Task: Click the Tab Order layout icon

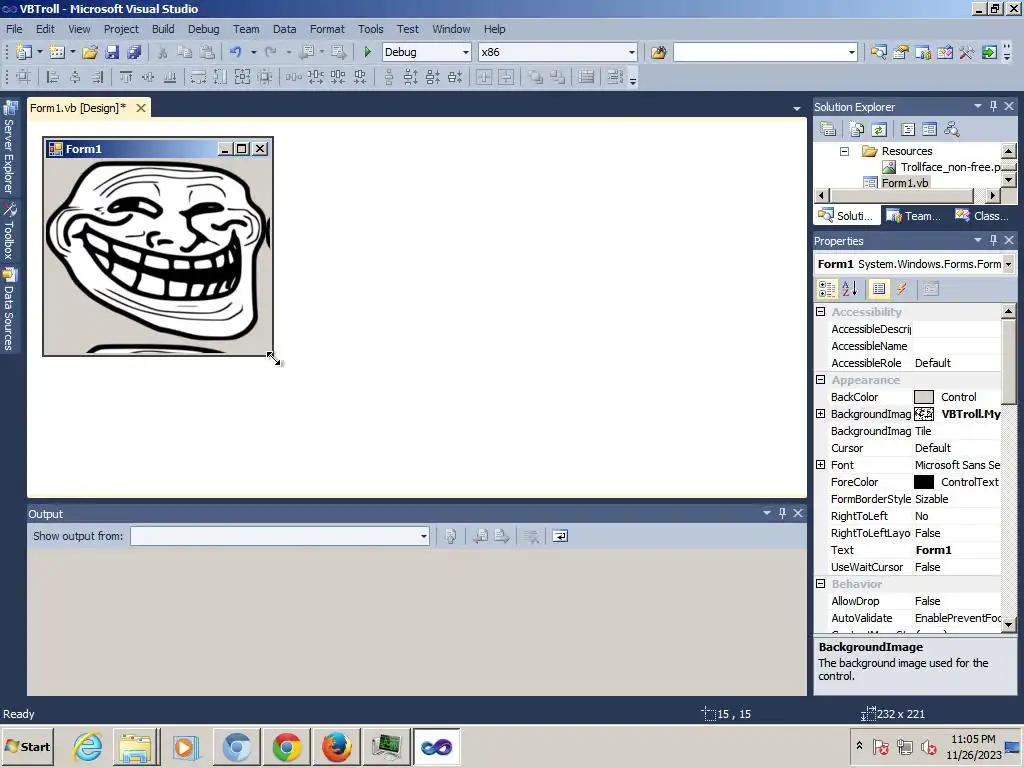Action: pos(615,77)
